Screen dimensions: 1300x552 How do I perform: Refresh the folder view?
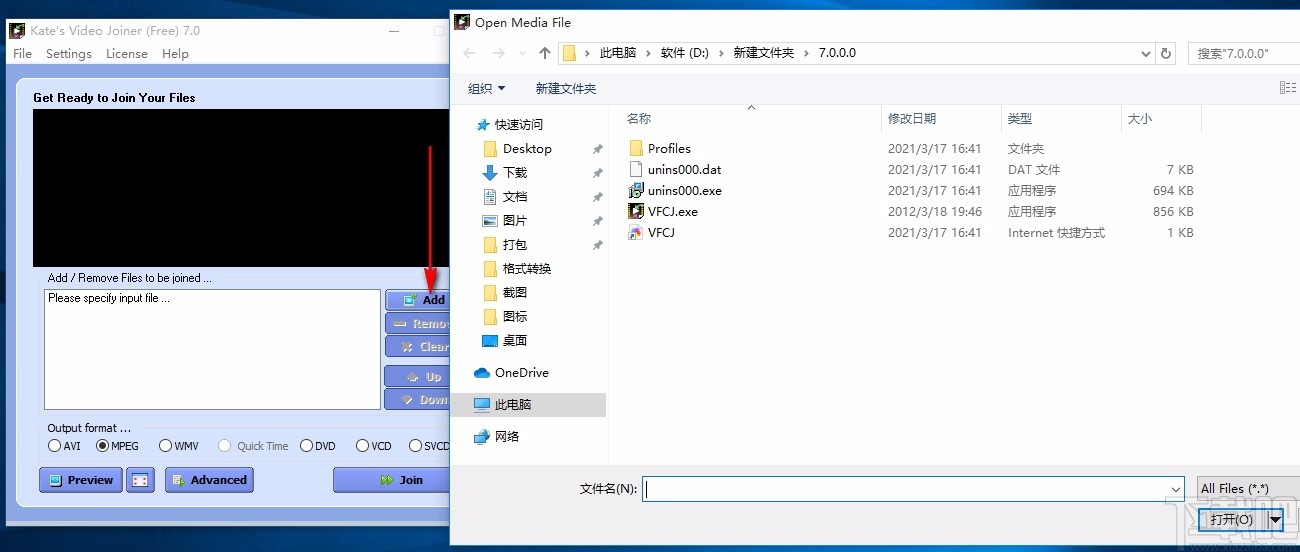pyautogui.click(x=1166, y=53)
